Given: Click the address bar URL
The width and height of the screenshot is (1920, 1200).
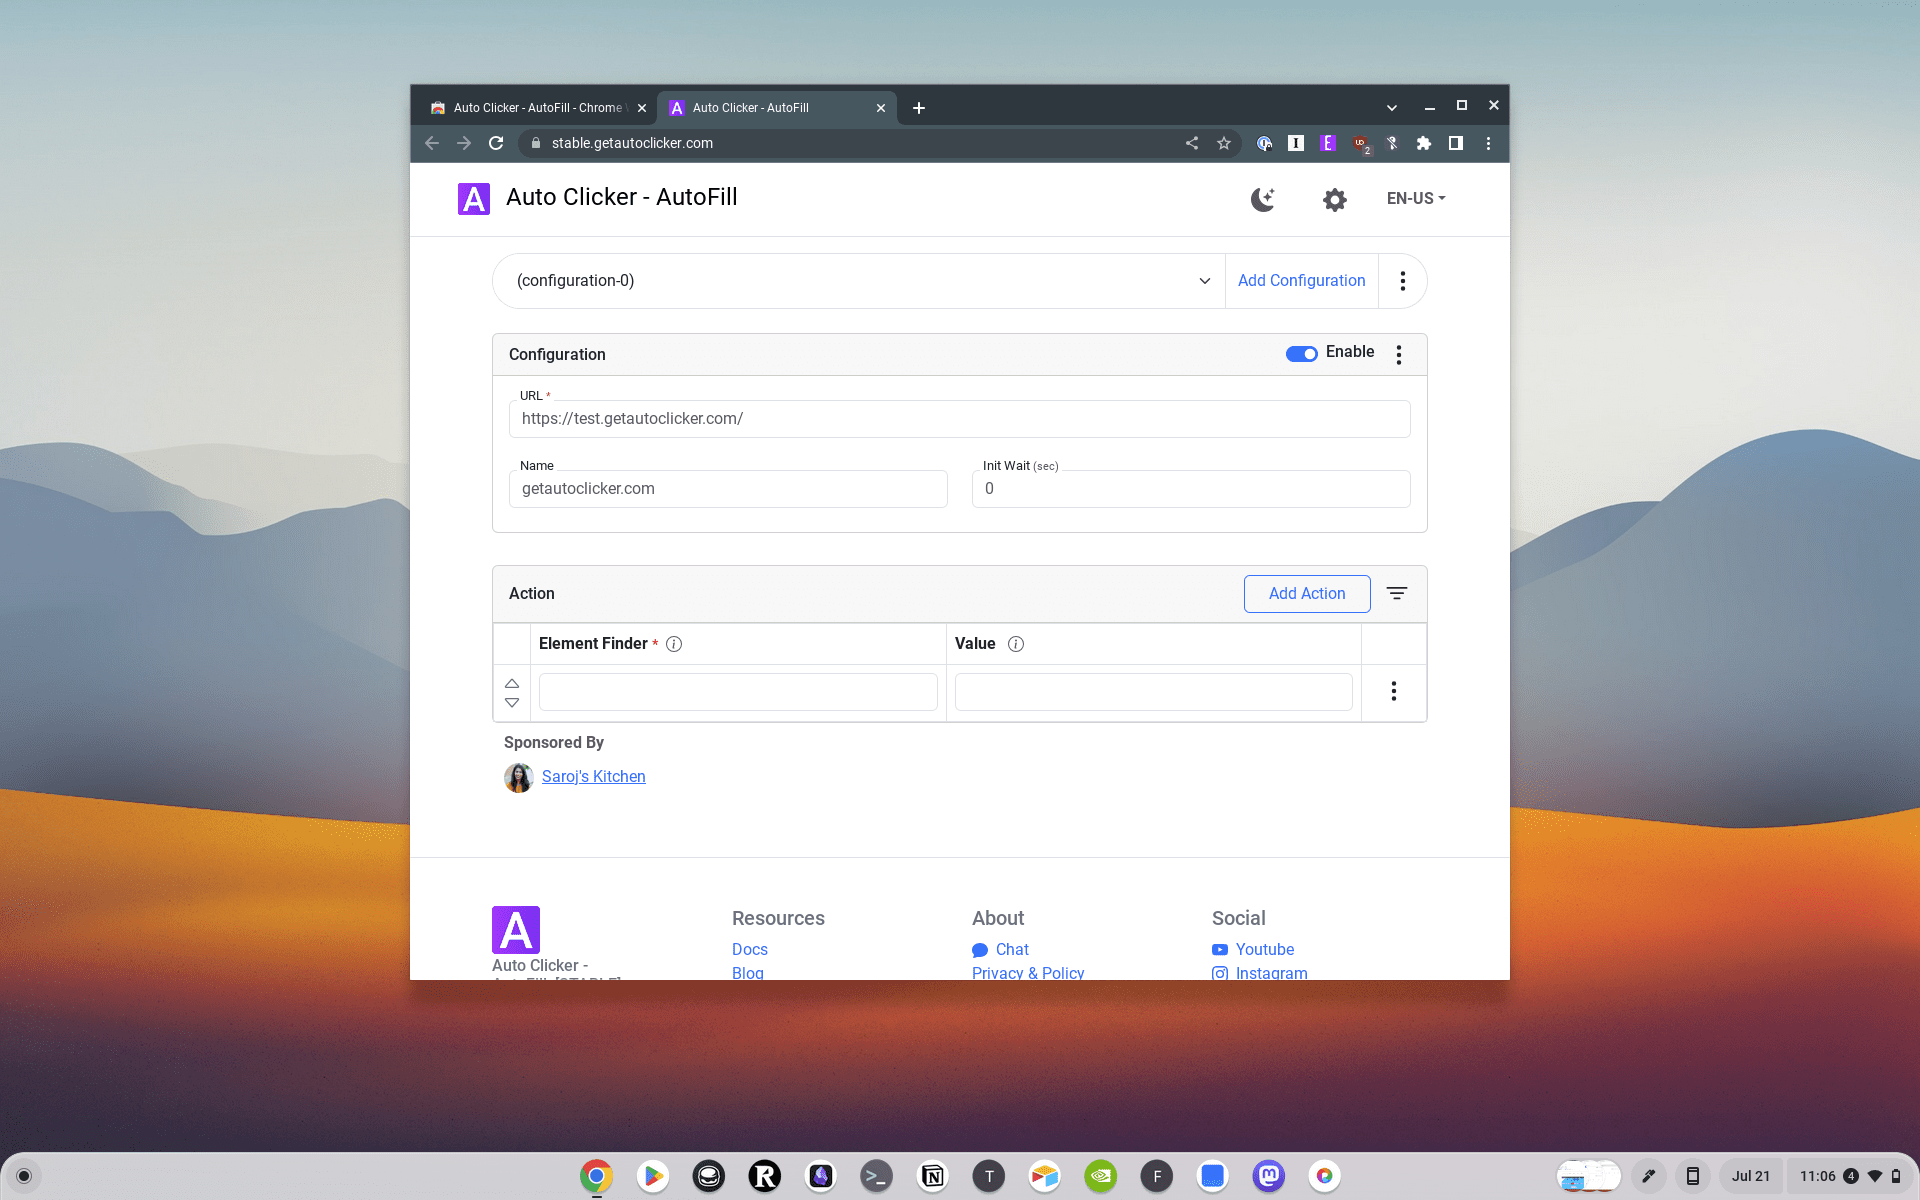Looking at the screenshot, I should point(632,143).
